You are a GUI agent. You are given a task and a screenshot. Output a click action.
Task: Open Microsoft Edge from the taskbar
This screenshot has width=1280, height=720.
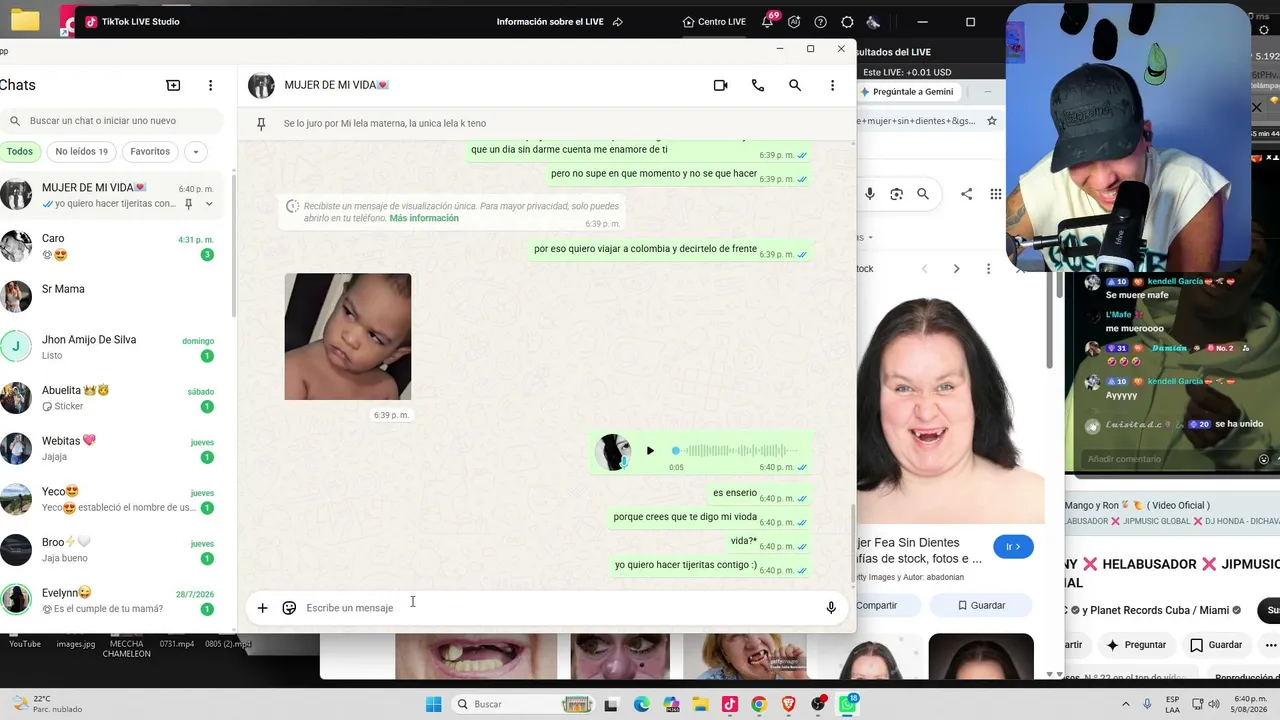(x=641, y=704)
